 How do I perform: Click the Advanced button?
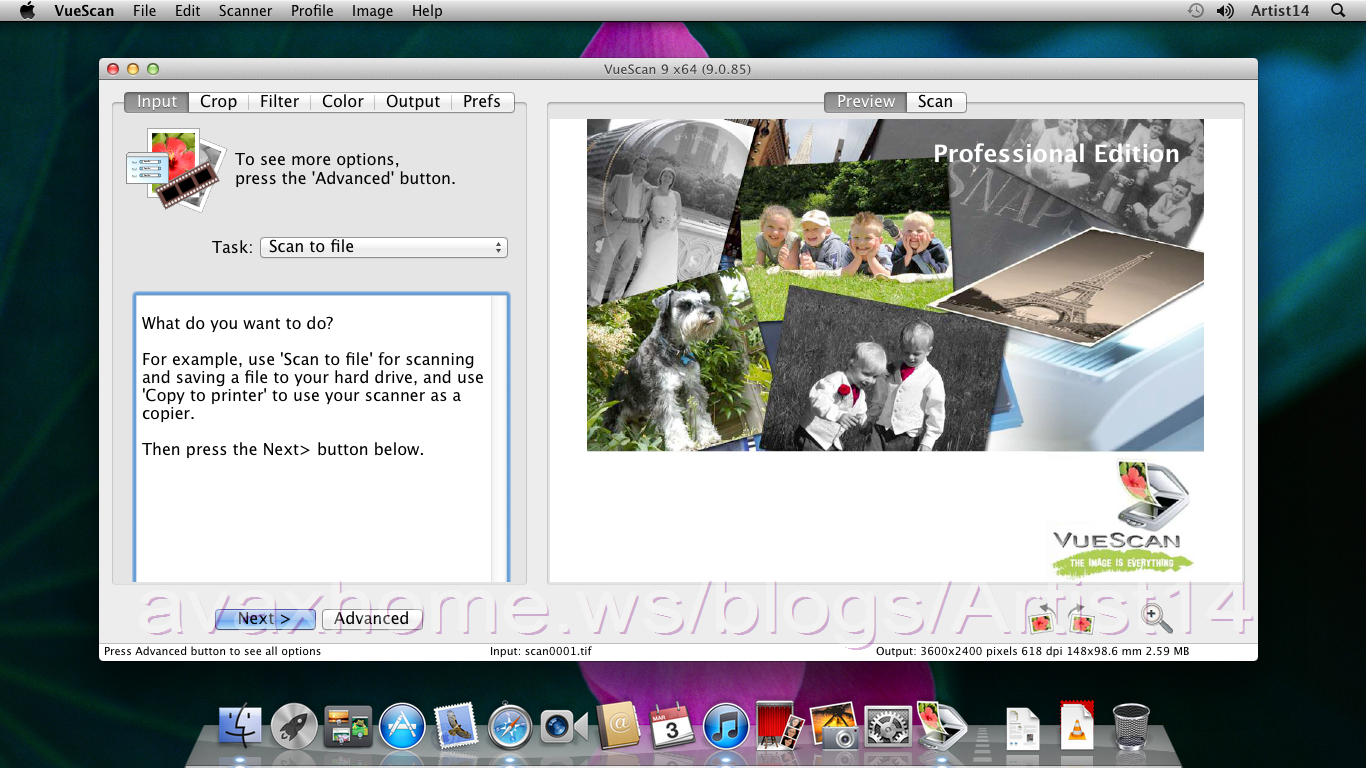click(x=371, y=619)
